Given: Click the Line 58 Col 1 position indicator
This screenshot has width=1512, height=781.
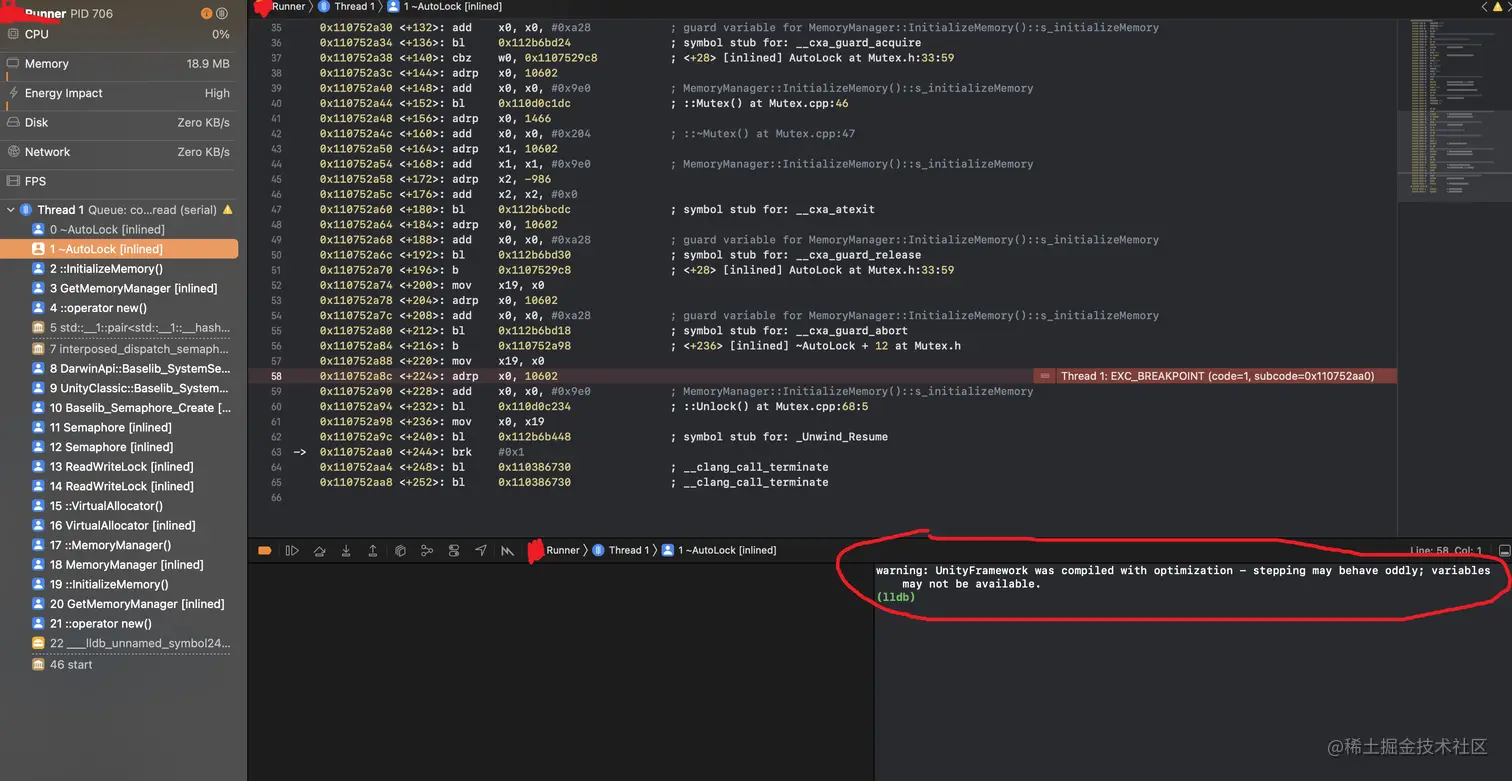Looking at the screenshot, I should click(1446, 551).
